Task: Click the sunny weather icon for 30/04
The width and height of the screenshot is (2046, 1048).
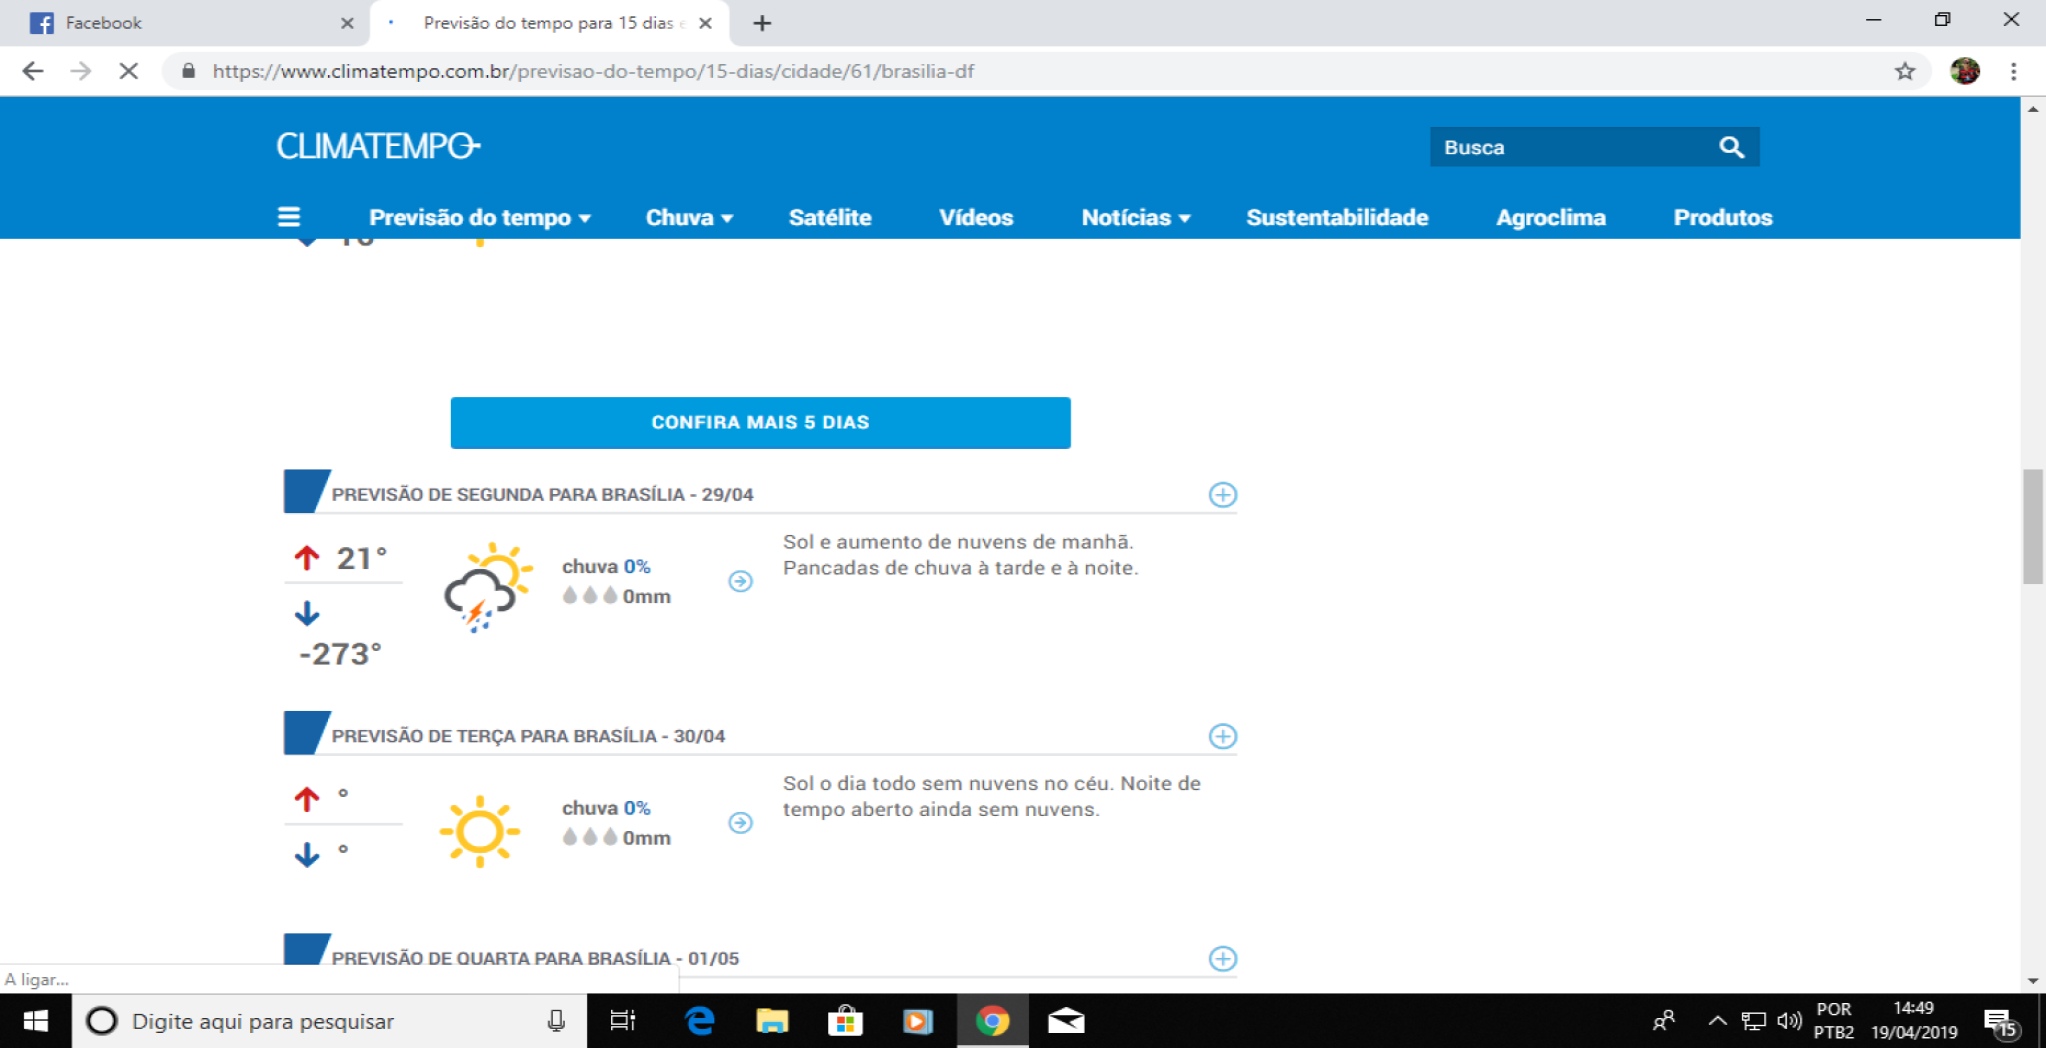Action: pyautogui.click(x=480, y=831)
